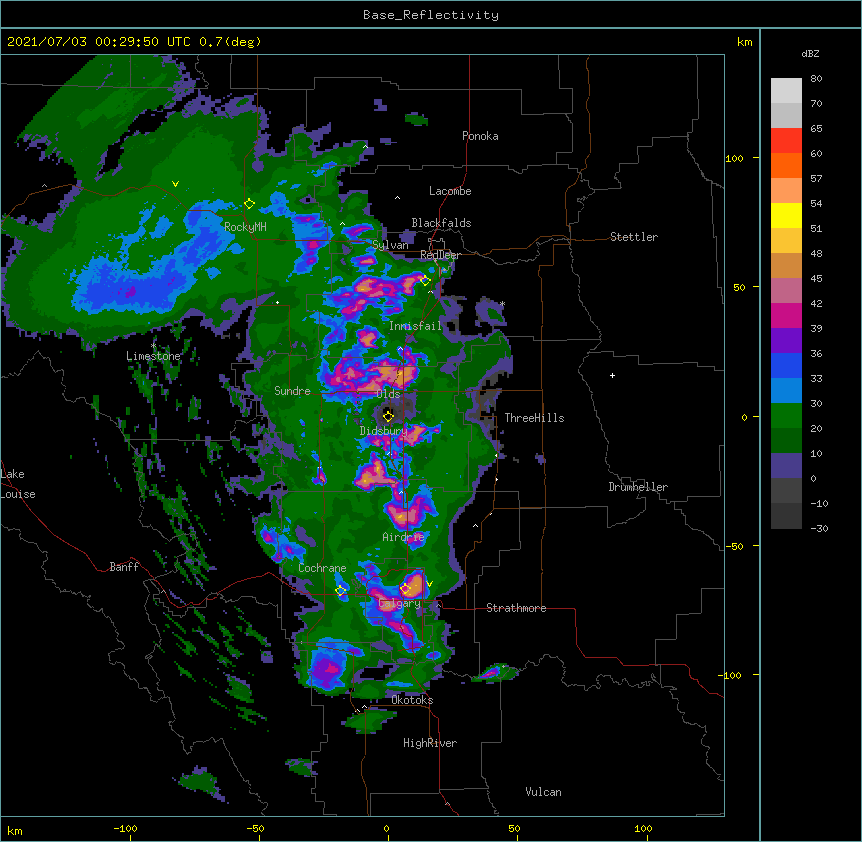Click the Sundre town label
The width and height of the screenshot is (862, 842).
292,391
